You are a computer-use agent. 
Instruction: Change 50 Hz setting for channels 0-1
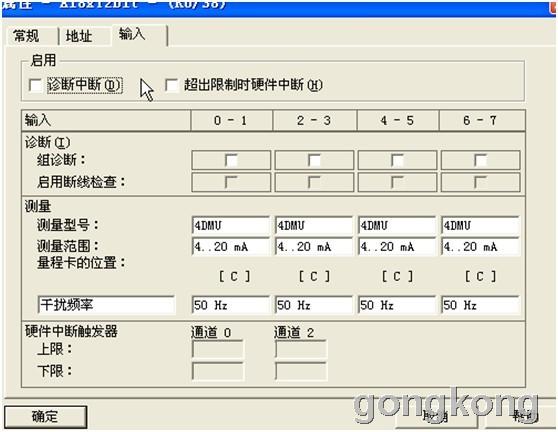tap(231, 305)
